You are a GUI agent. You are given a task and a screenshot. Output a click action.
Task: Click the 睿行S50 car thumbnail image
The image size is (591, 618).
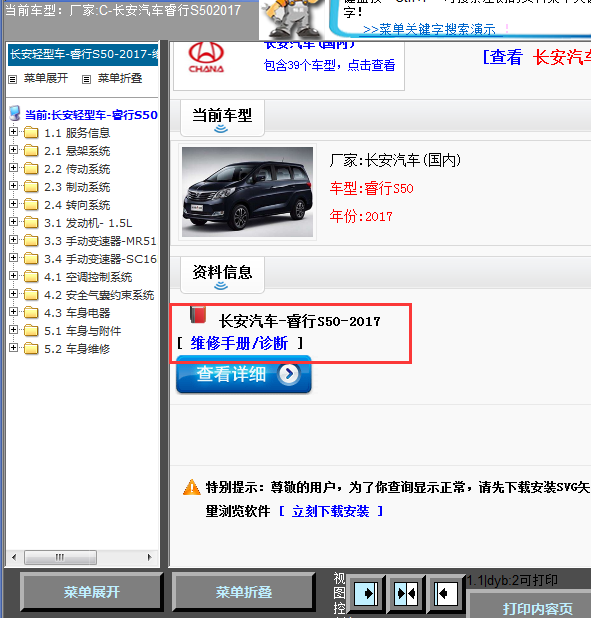point(247,192)
